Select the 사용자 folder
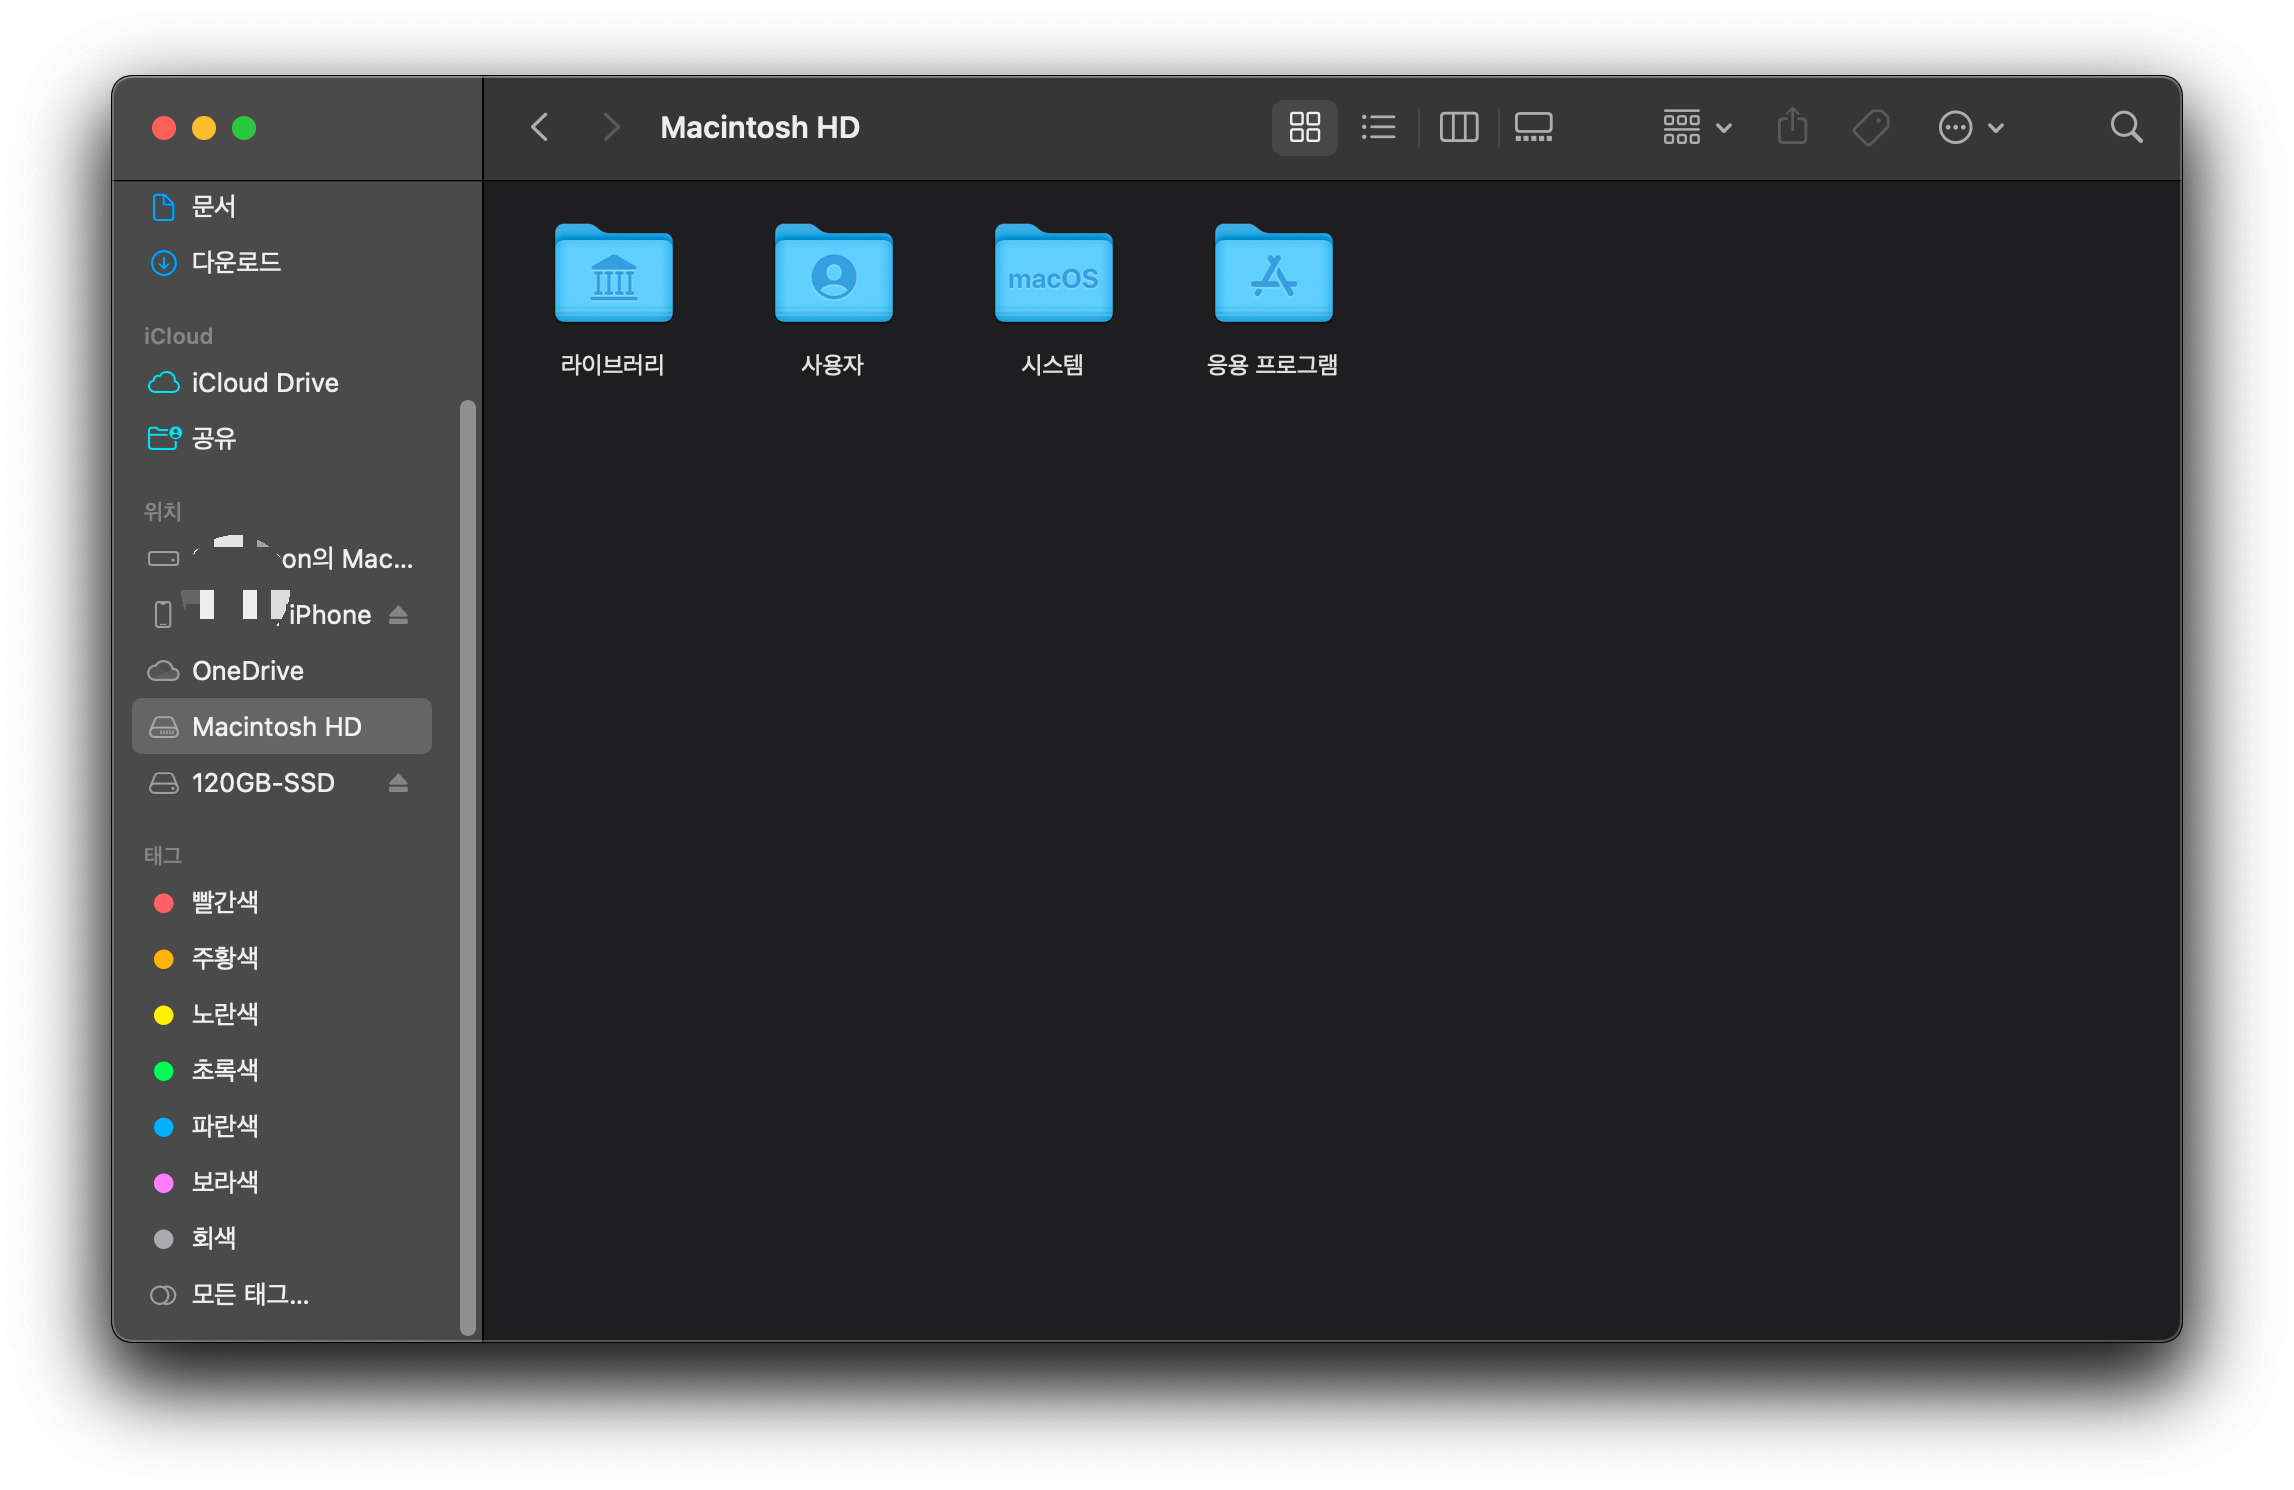Screen dimensions: 2294x1490 tap(833, 300)
